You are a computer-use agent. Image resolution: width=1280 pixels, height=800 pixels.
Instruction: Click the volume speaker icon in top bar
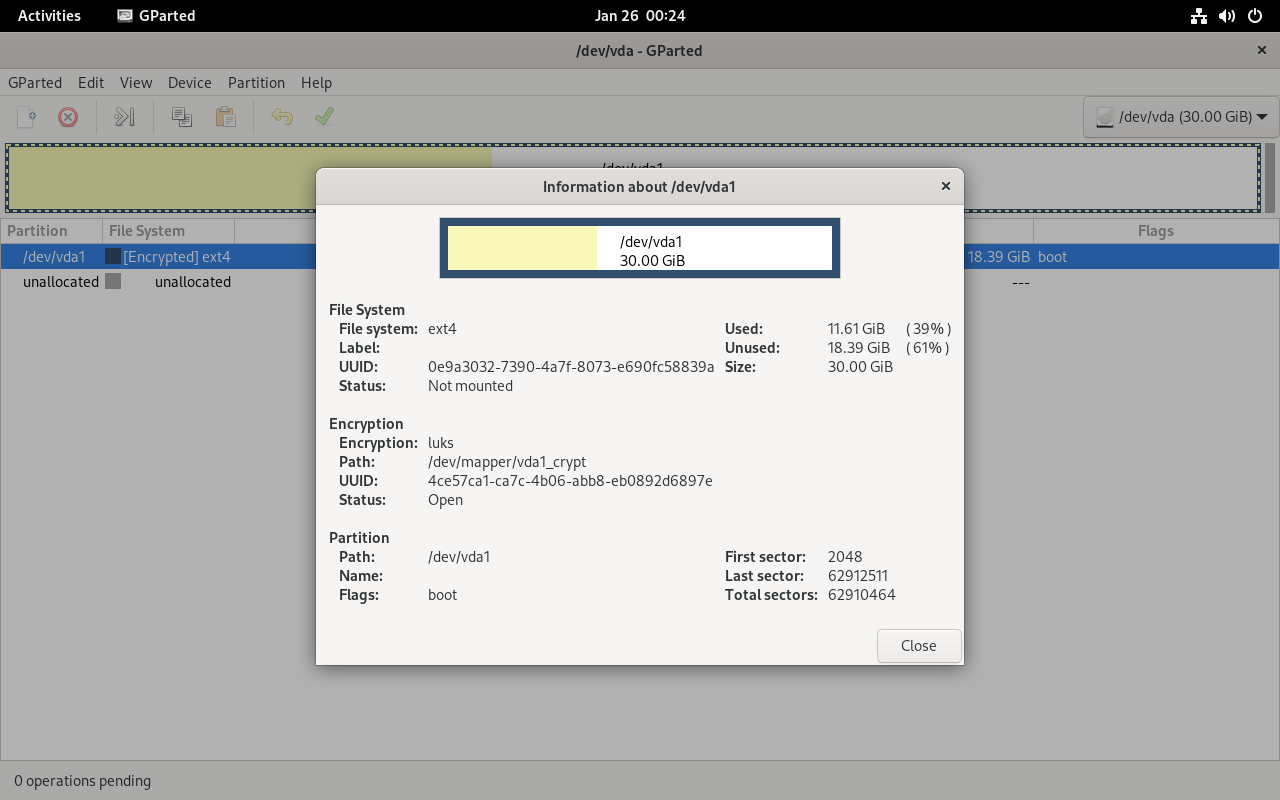tap(1227, 16)
